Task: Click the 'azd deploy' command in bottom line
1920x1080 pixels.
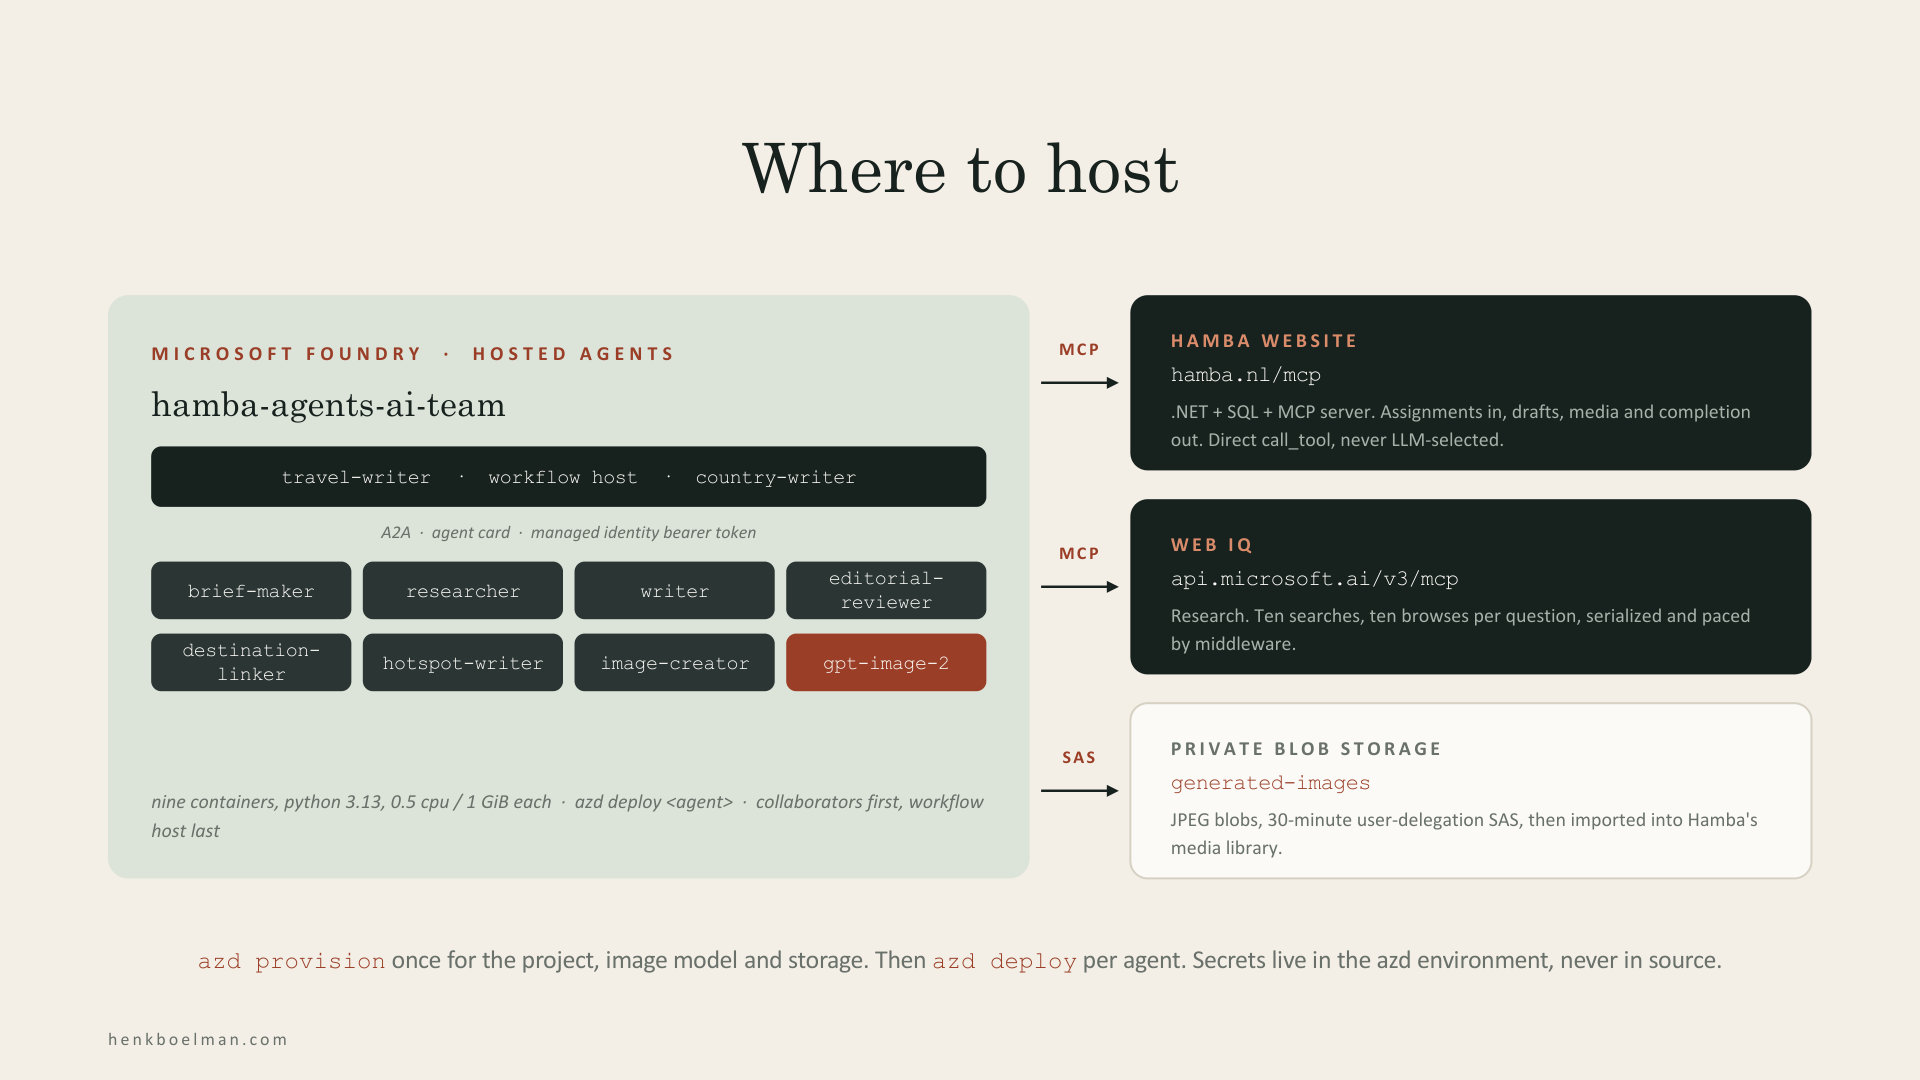Action: (1004, 961)
